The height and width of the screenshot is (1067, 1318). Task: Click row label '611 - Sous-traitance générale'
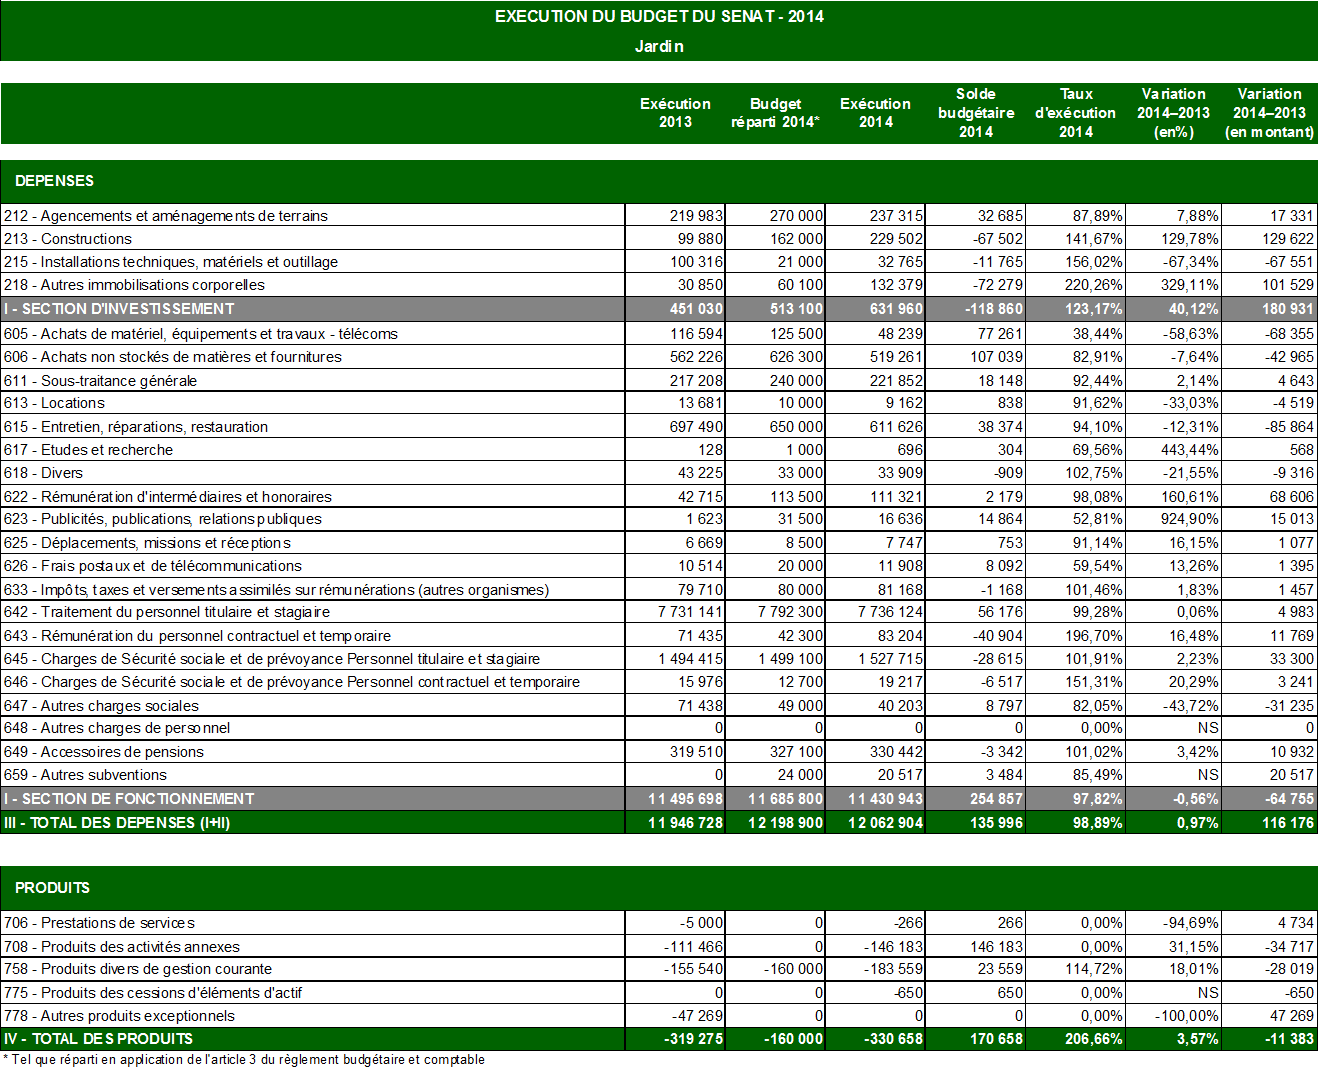(100, 381)
